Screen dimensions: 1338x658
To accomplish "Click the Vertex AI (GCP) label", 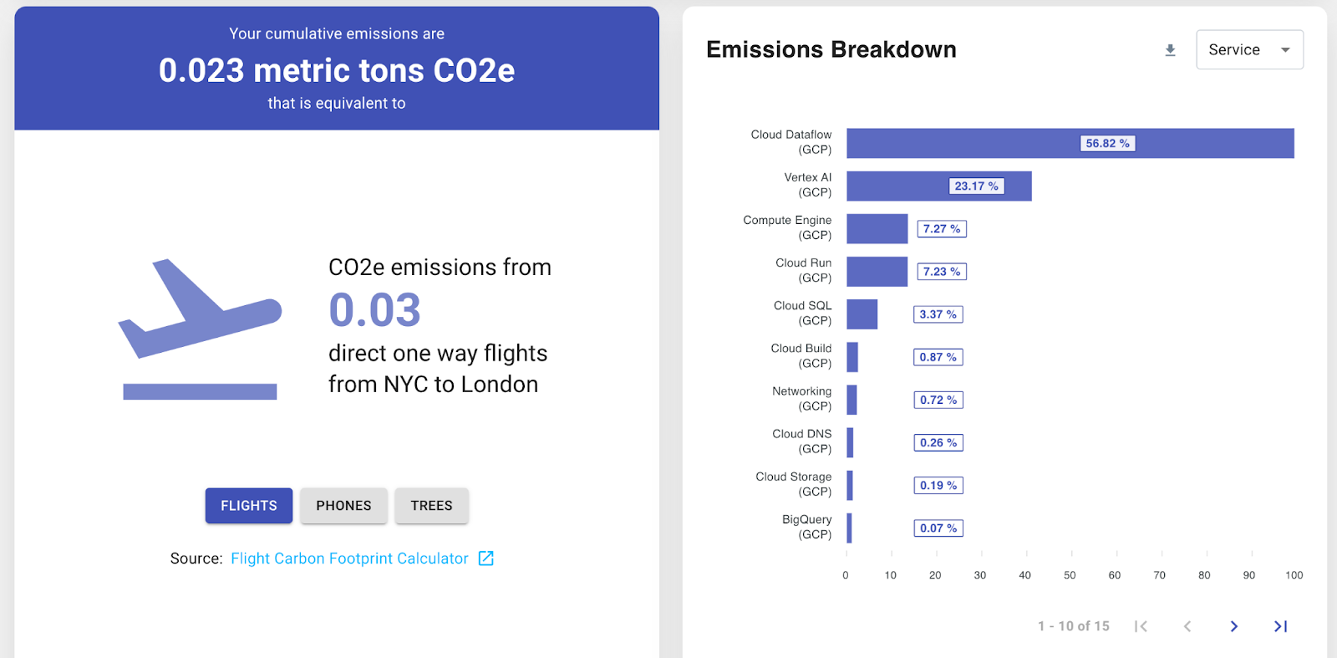I will point(808,185).
